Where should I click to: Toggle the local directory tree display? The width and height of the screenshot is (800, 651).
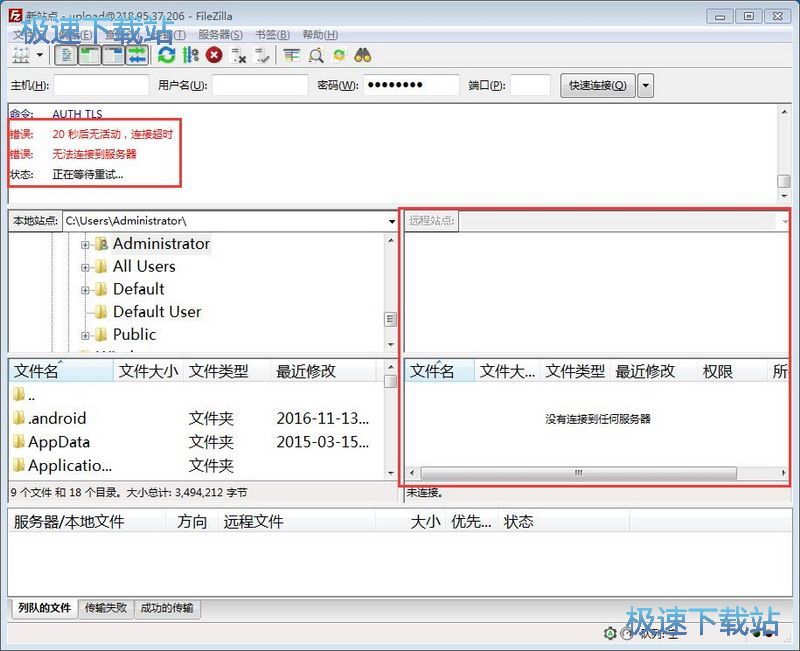click(x=89, y=55)
